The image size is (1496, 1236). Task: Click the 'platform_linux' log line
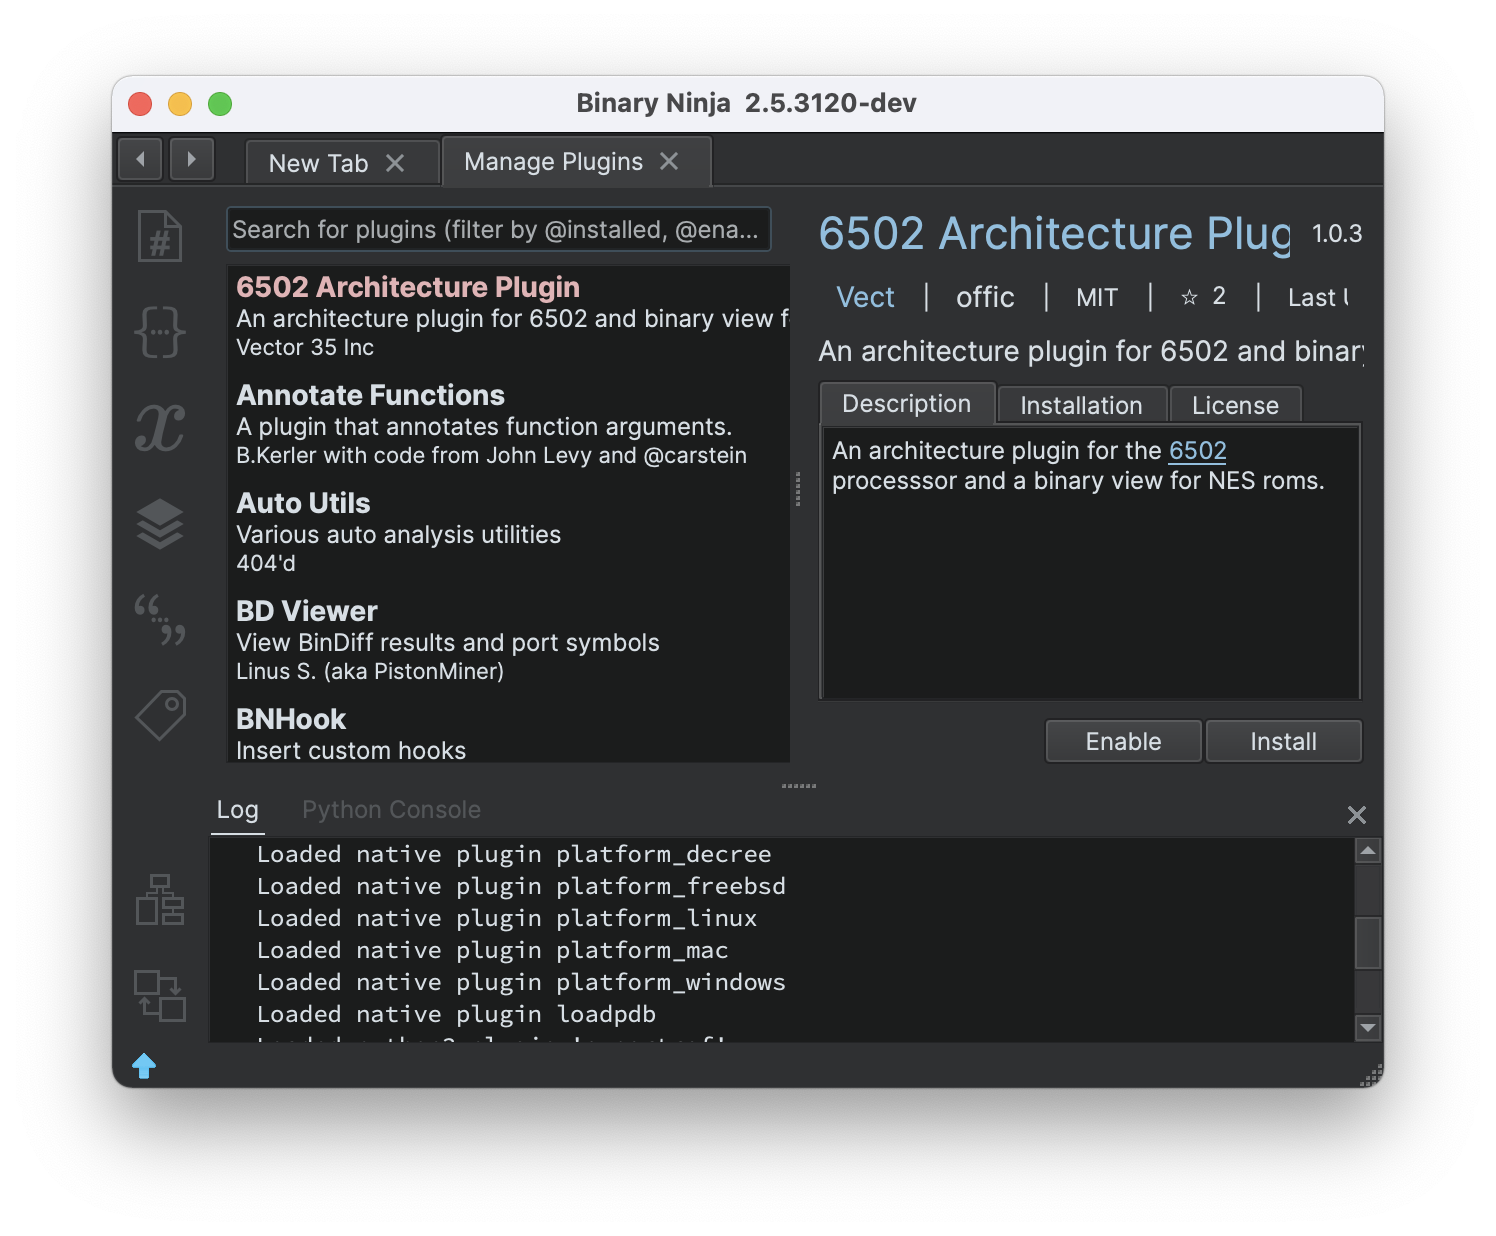click(507, 918)
